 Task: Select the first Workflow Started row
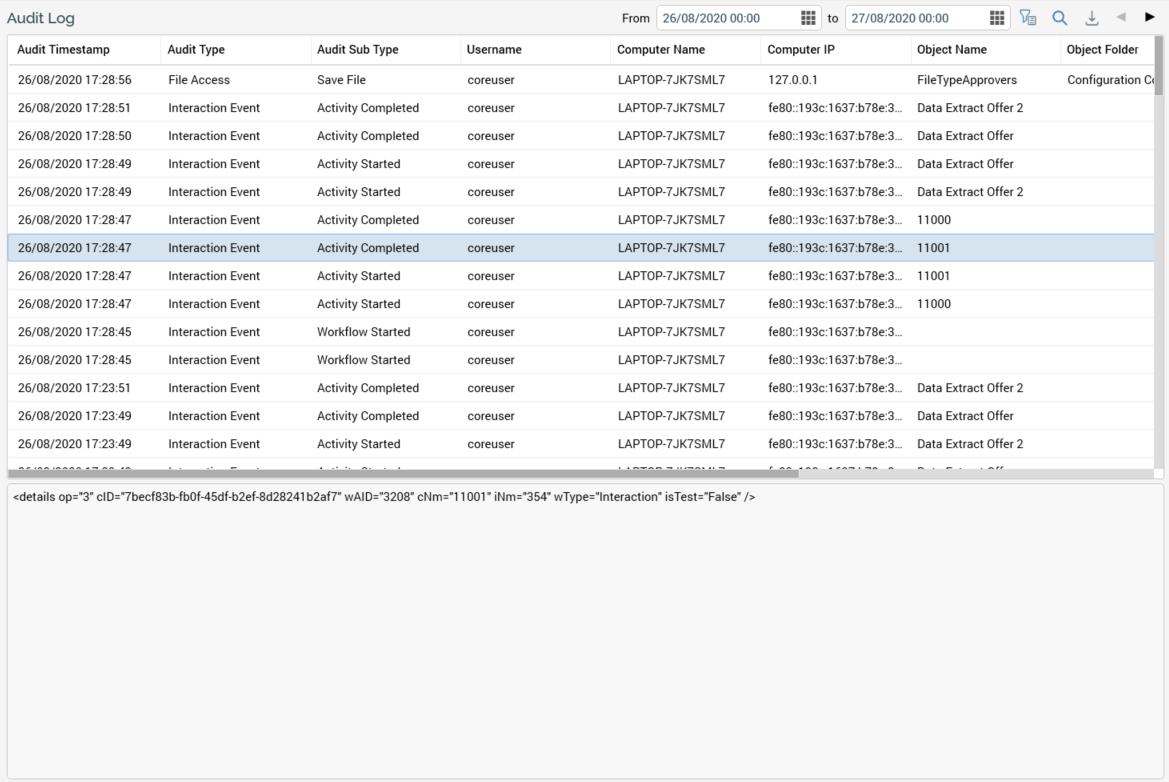point(400,332)
